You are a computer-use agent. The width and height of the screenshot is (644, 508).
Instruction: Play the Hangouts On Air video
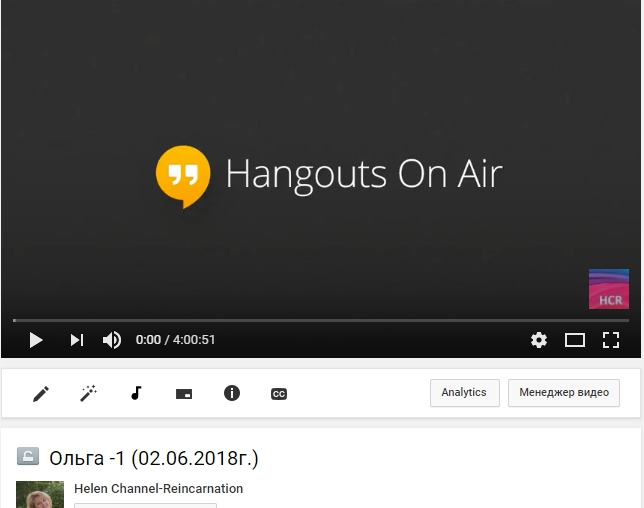point(36,340)
